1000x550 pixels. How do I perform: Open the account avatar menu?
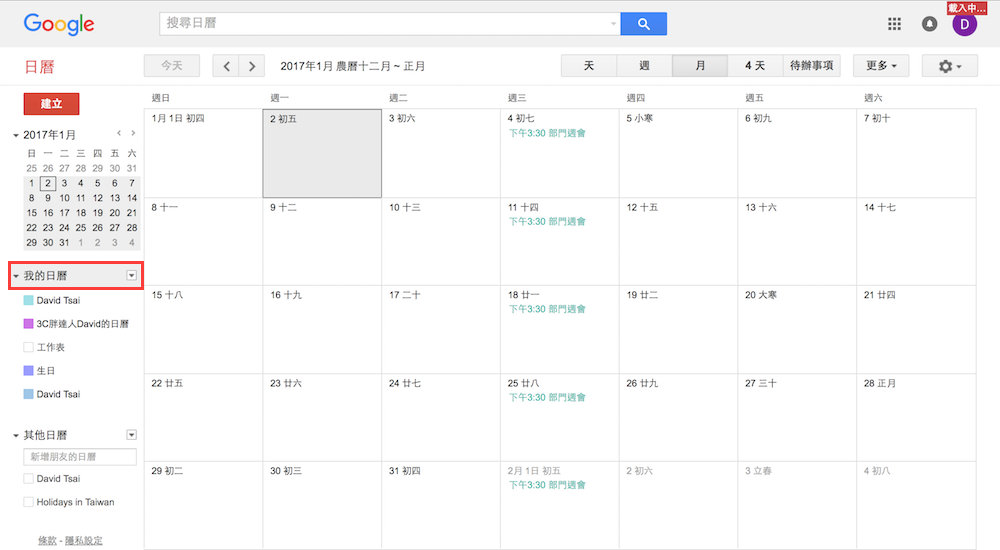964,24
